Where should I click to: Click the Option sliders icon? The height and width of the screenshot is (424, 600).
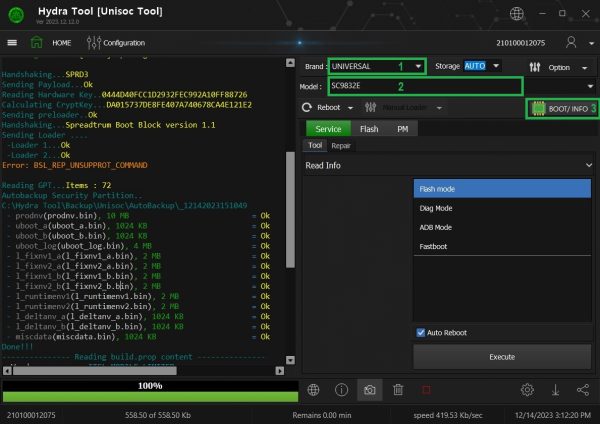[x=535, y=67]
